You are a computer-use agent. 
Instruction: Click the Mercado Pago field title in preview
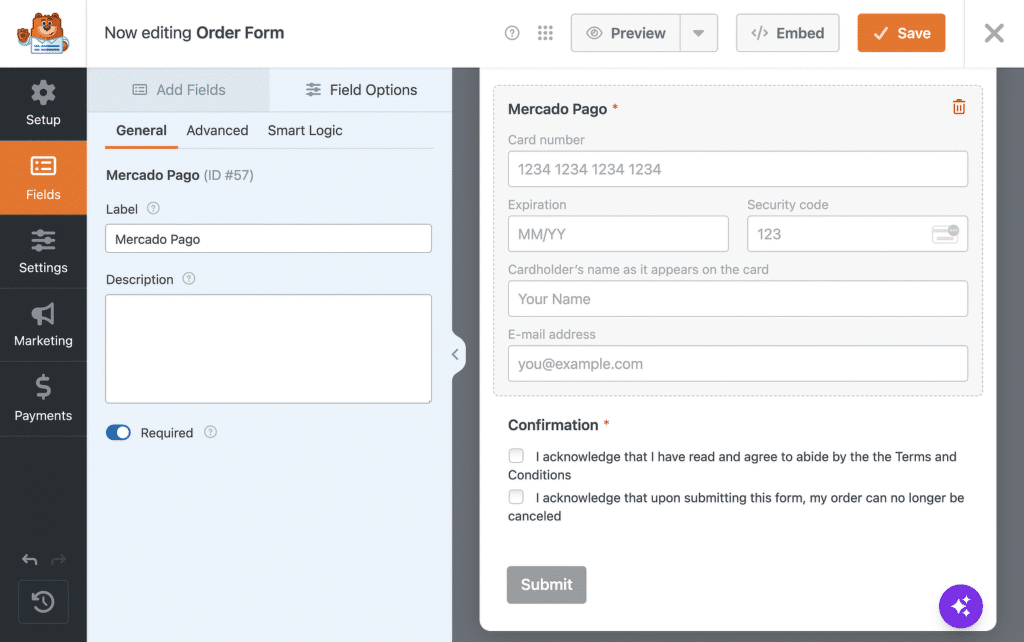pyautogui.click(x=558, y=109)
